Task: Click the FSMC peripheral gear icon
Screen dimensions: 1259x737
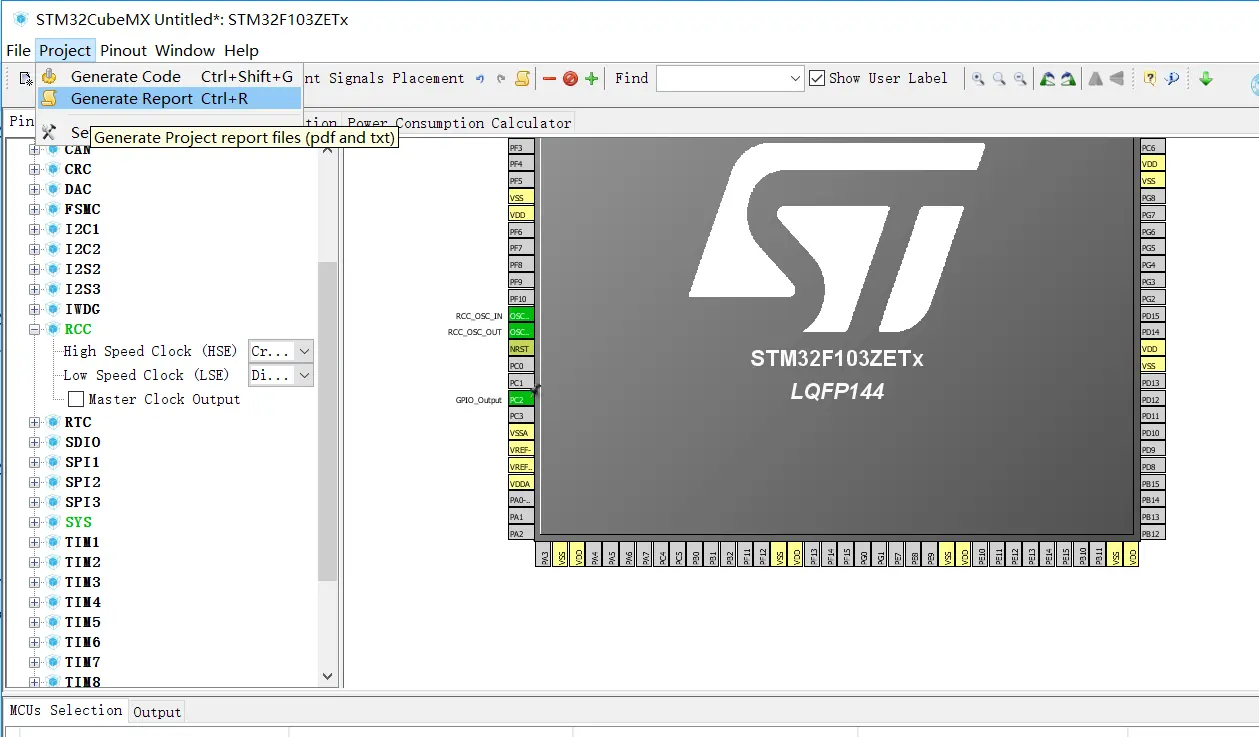Action: (x=54, y=209)
